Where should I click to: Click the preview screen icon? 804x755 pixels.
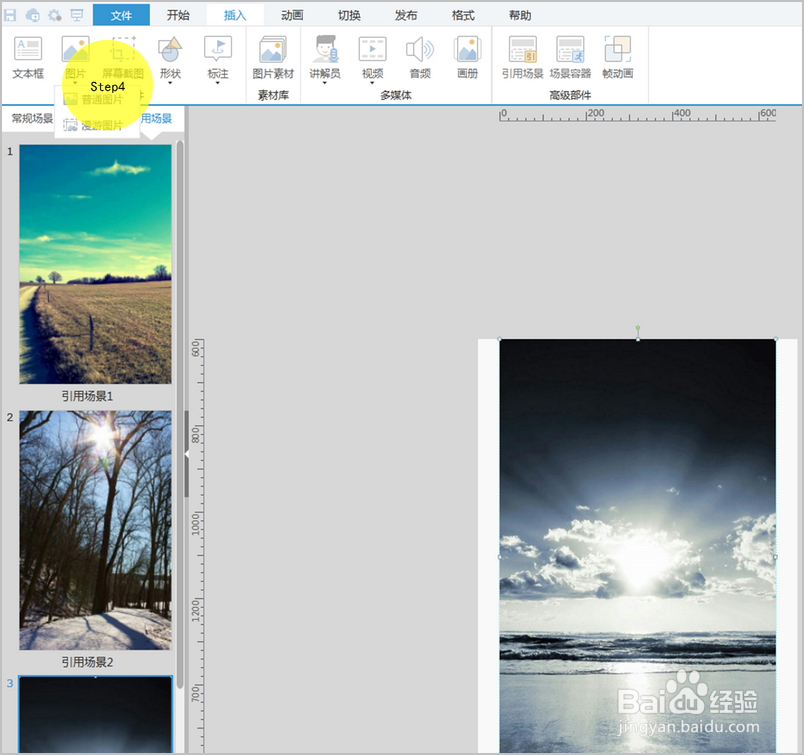pos(76,15)
